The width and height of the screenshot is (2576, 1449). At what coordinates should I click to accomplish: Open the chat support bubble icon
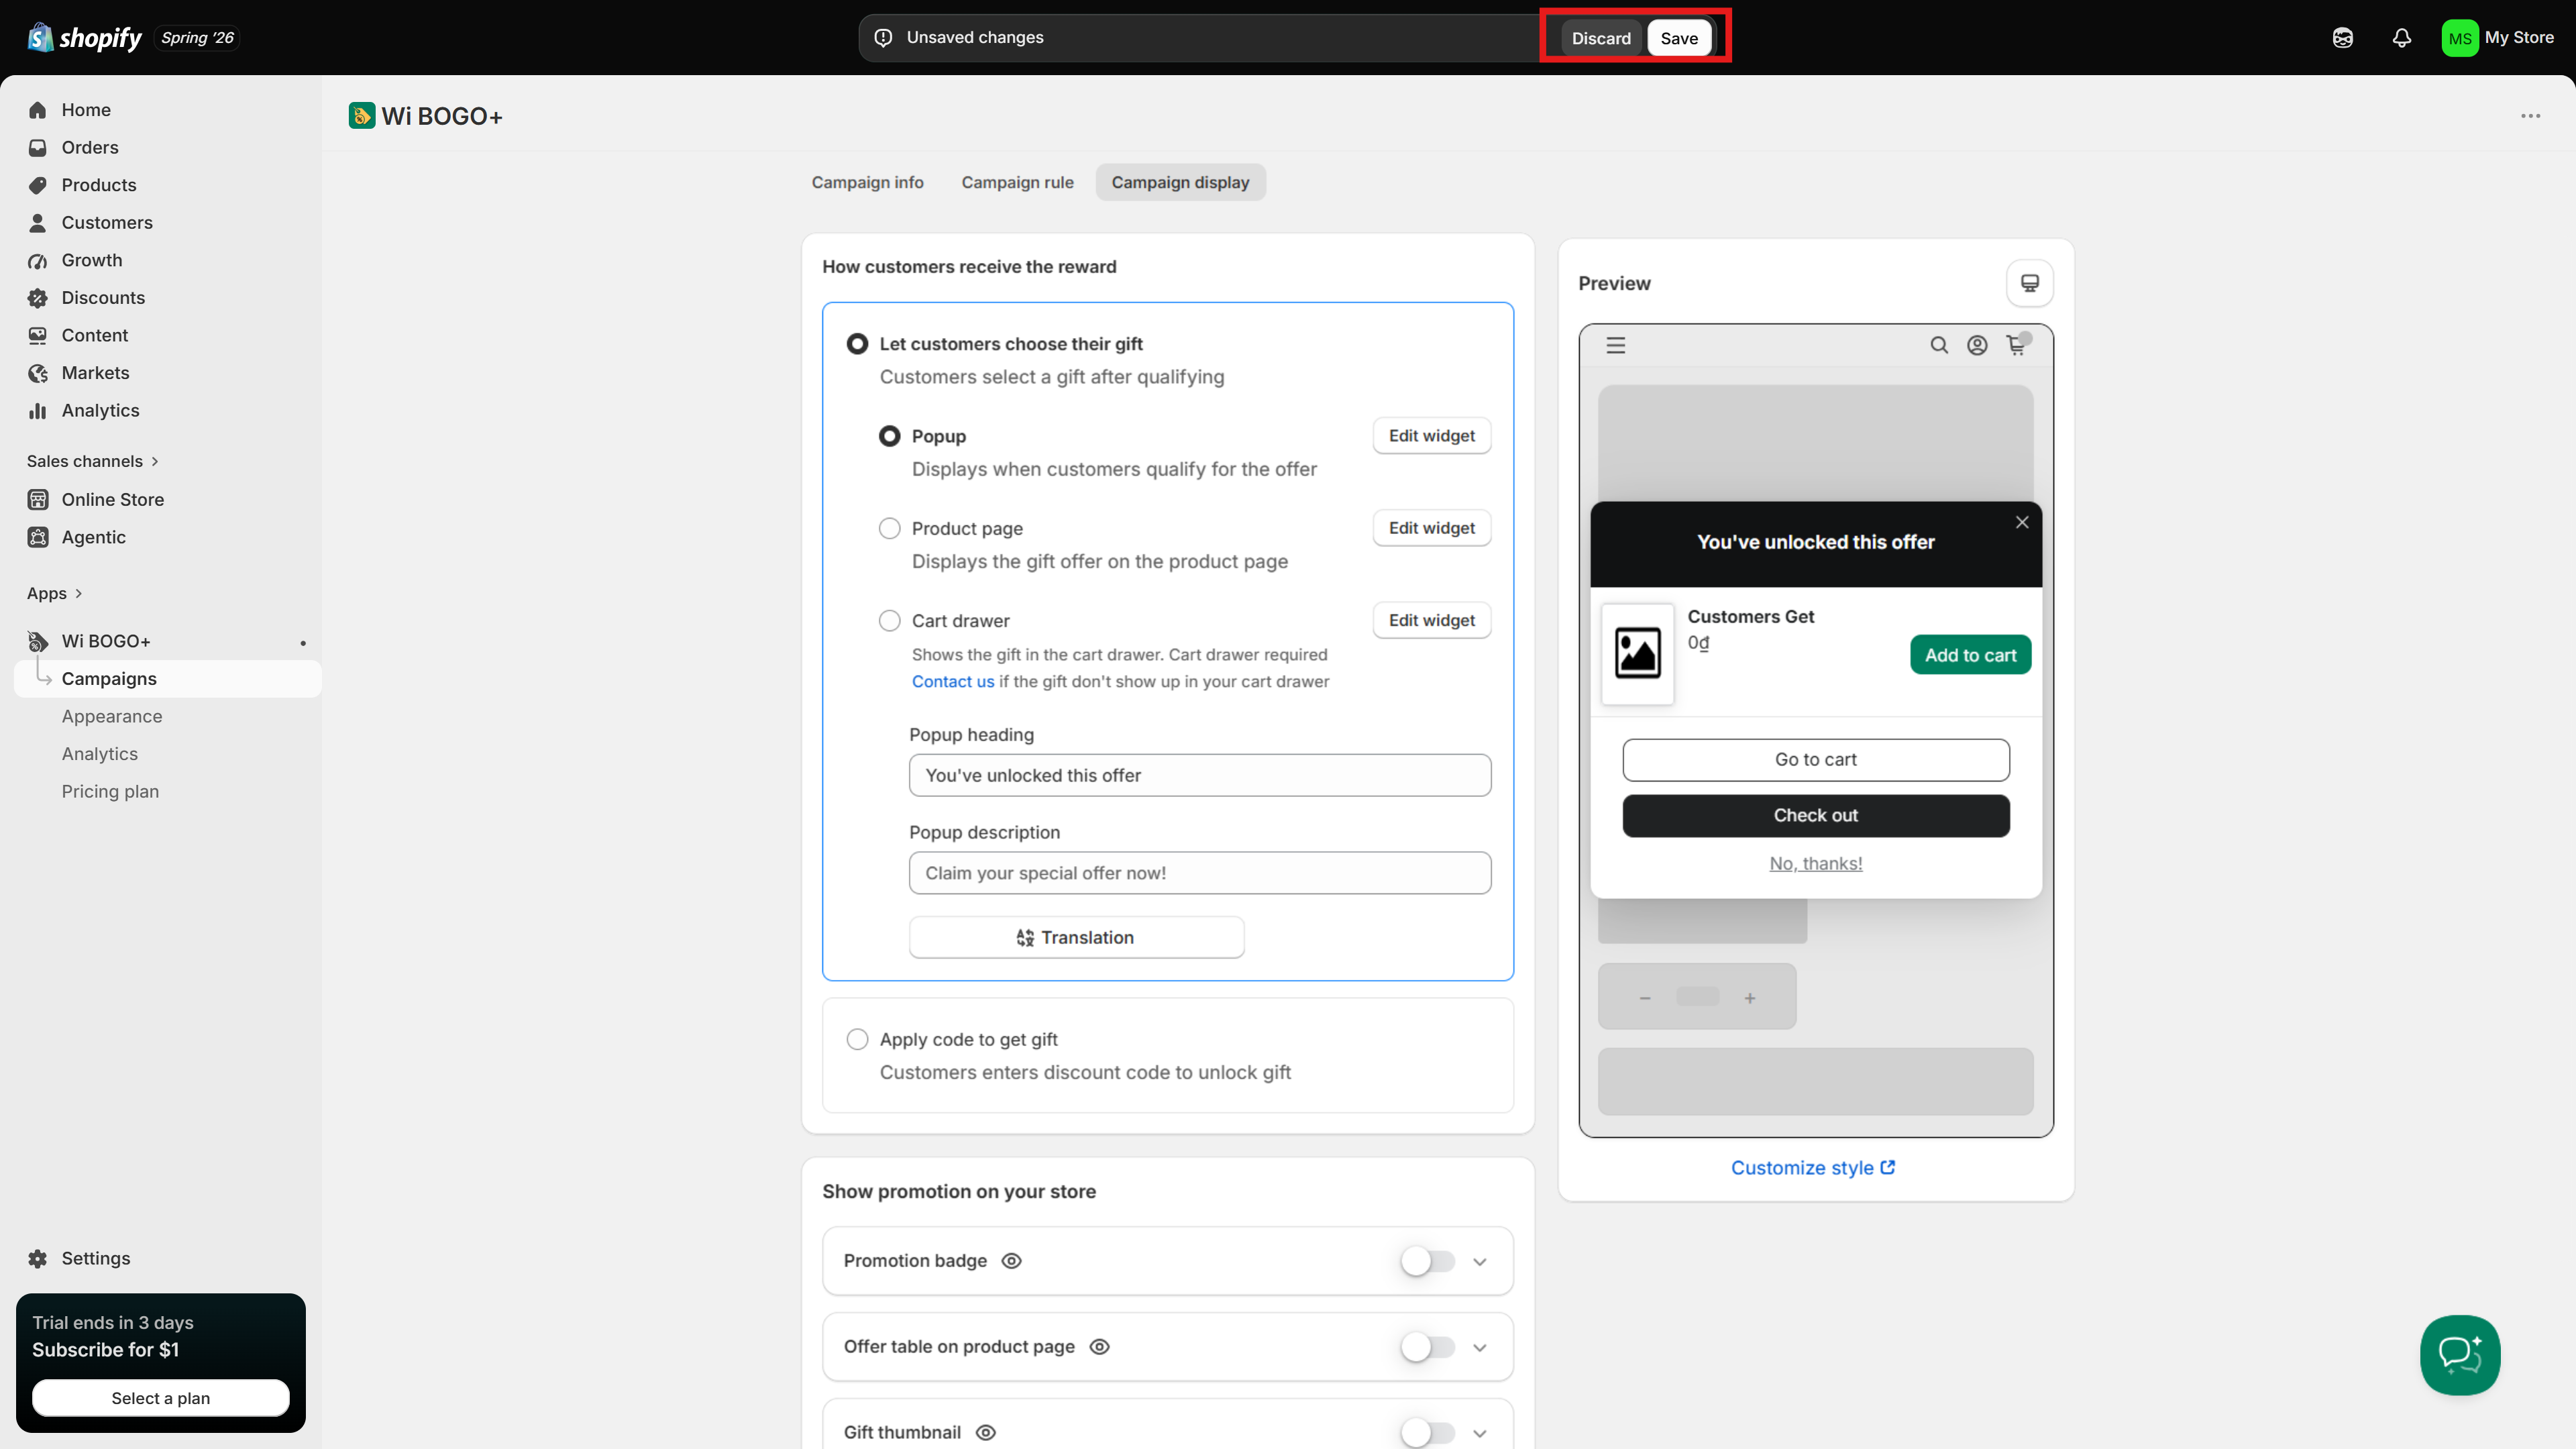coord(2460,1355)
